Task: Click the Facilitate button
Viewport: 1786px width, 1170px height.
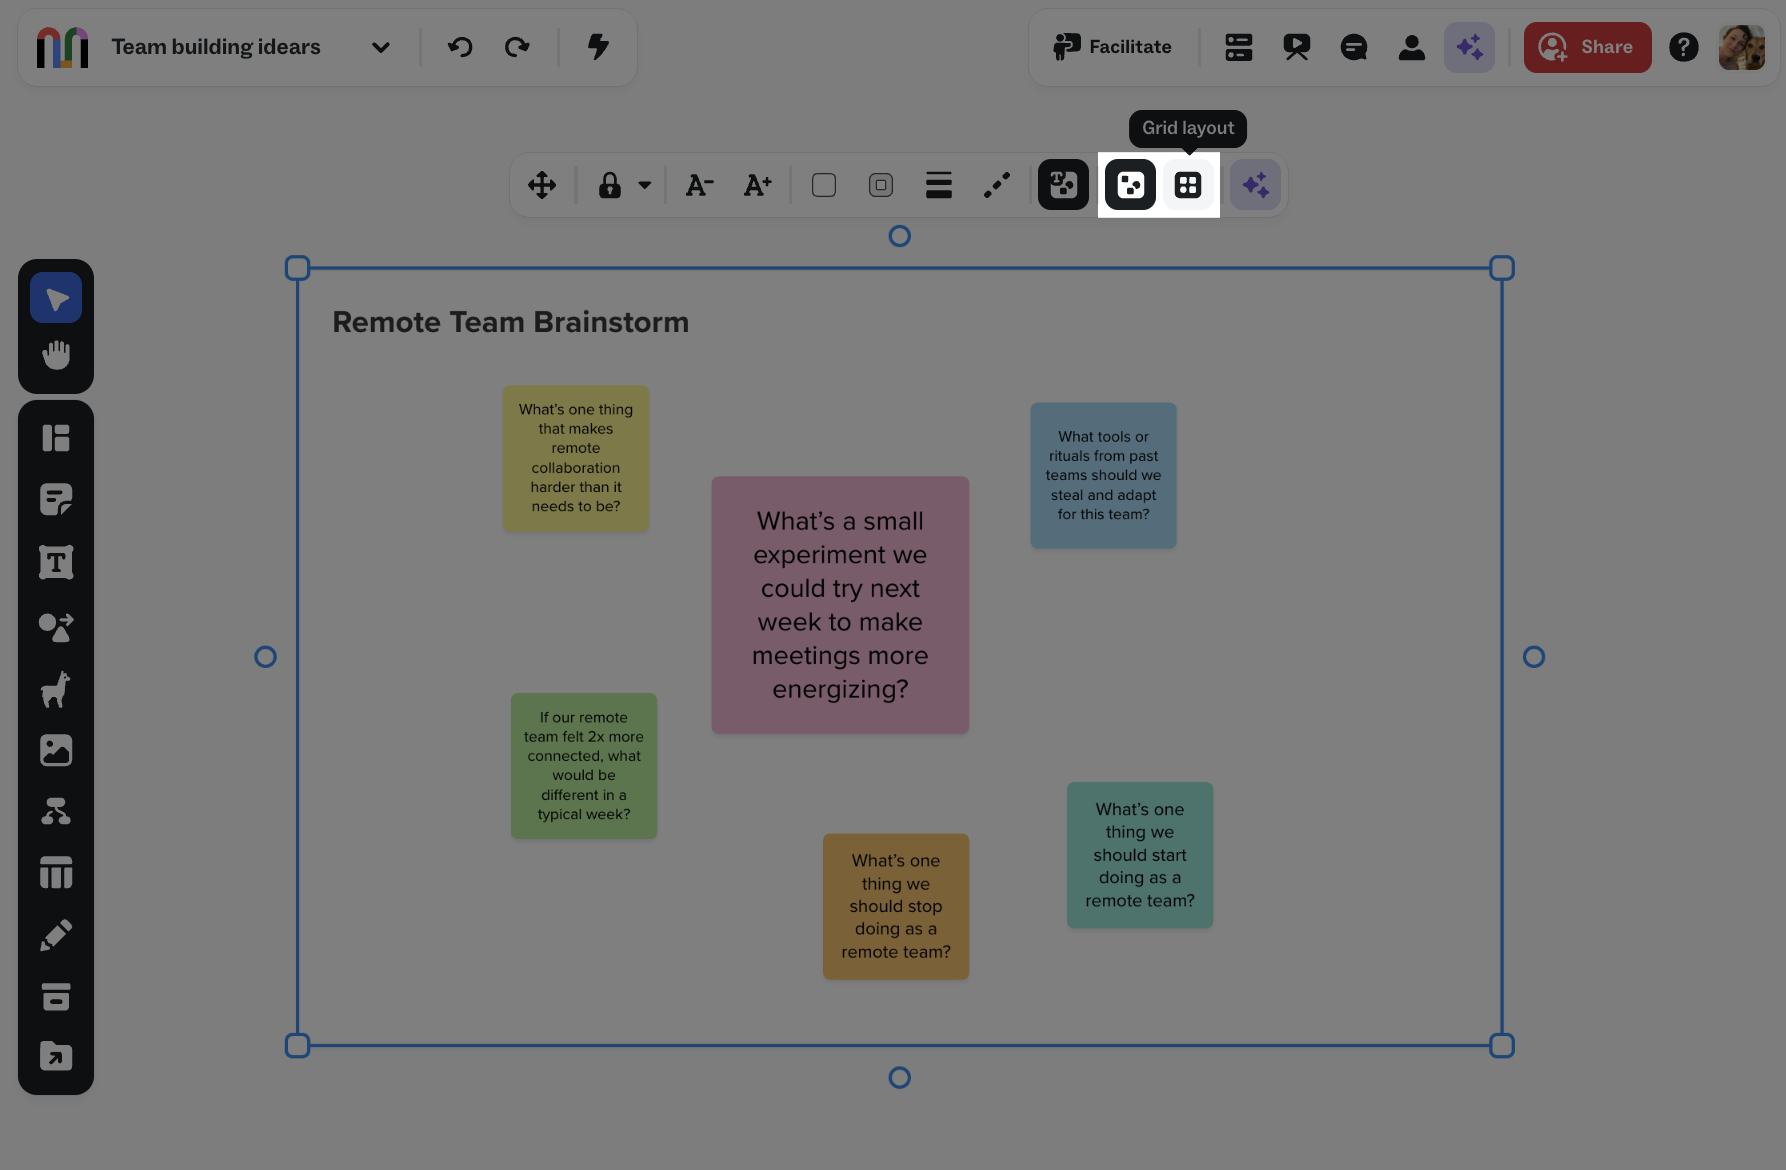Action: [x=1112, y=47]
